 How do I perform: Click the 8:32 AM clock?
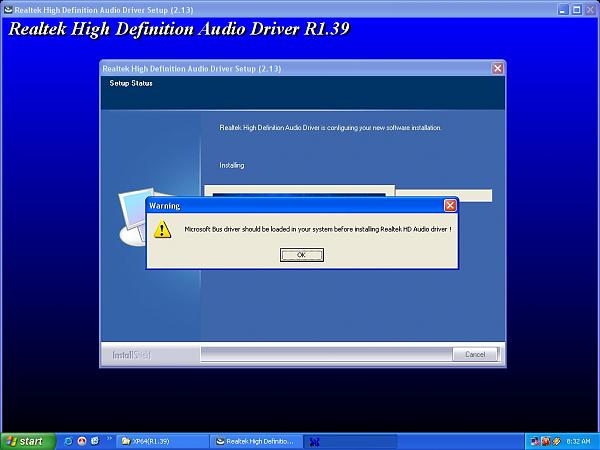tap(578, 442)
